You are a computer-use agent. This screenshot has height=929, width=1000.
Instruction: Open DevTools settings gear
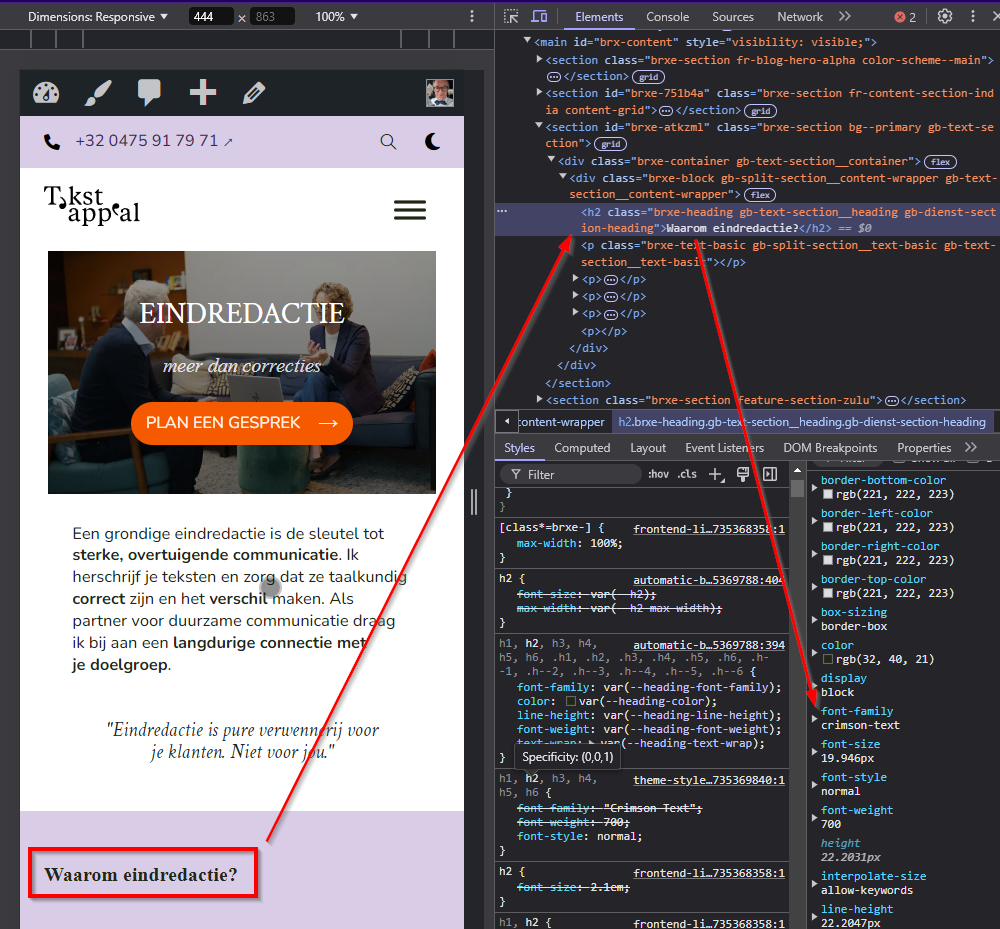pos(945,17)
